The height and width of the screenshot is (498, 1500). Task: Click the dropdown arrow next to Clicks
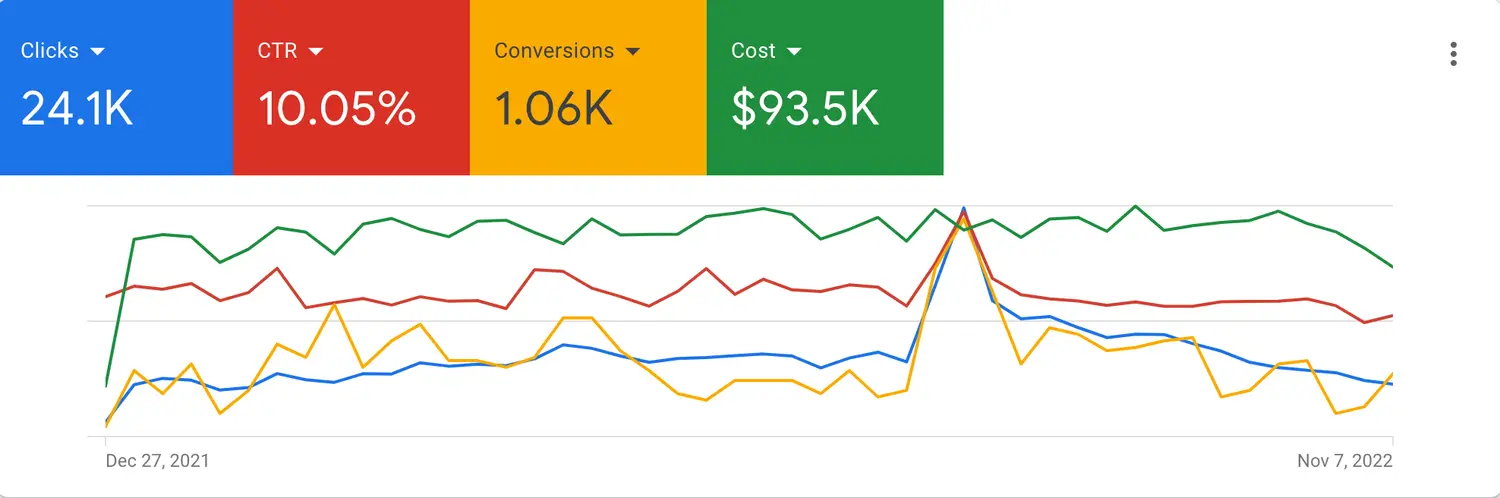(97, 51)
